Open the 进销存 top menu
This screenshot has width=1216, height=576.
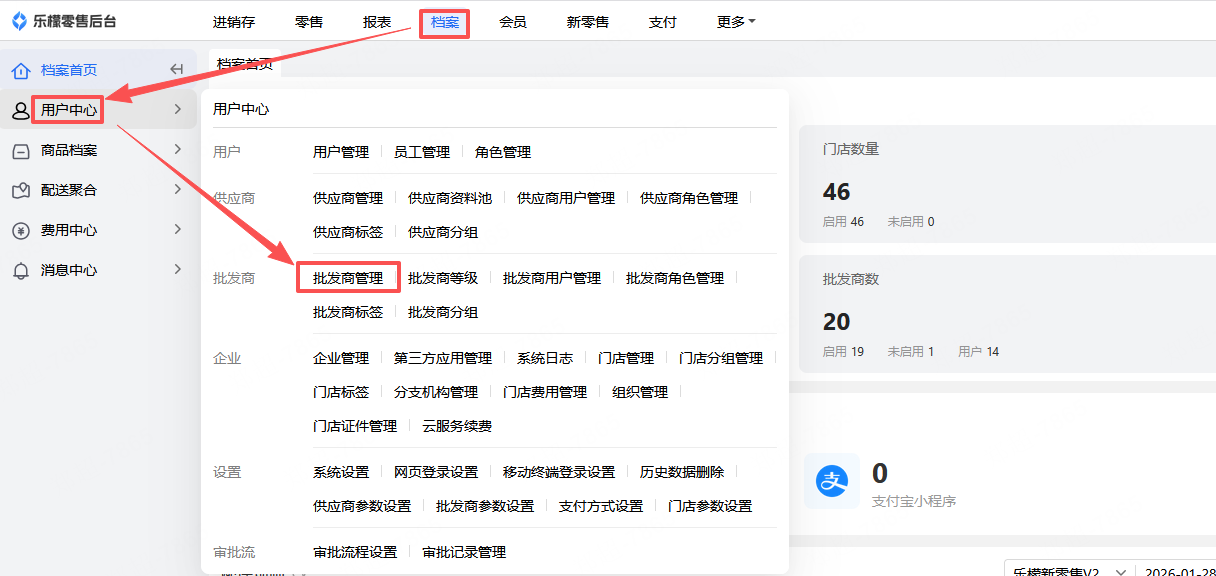[x=234, y=22]
